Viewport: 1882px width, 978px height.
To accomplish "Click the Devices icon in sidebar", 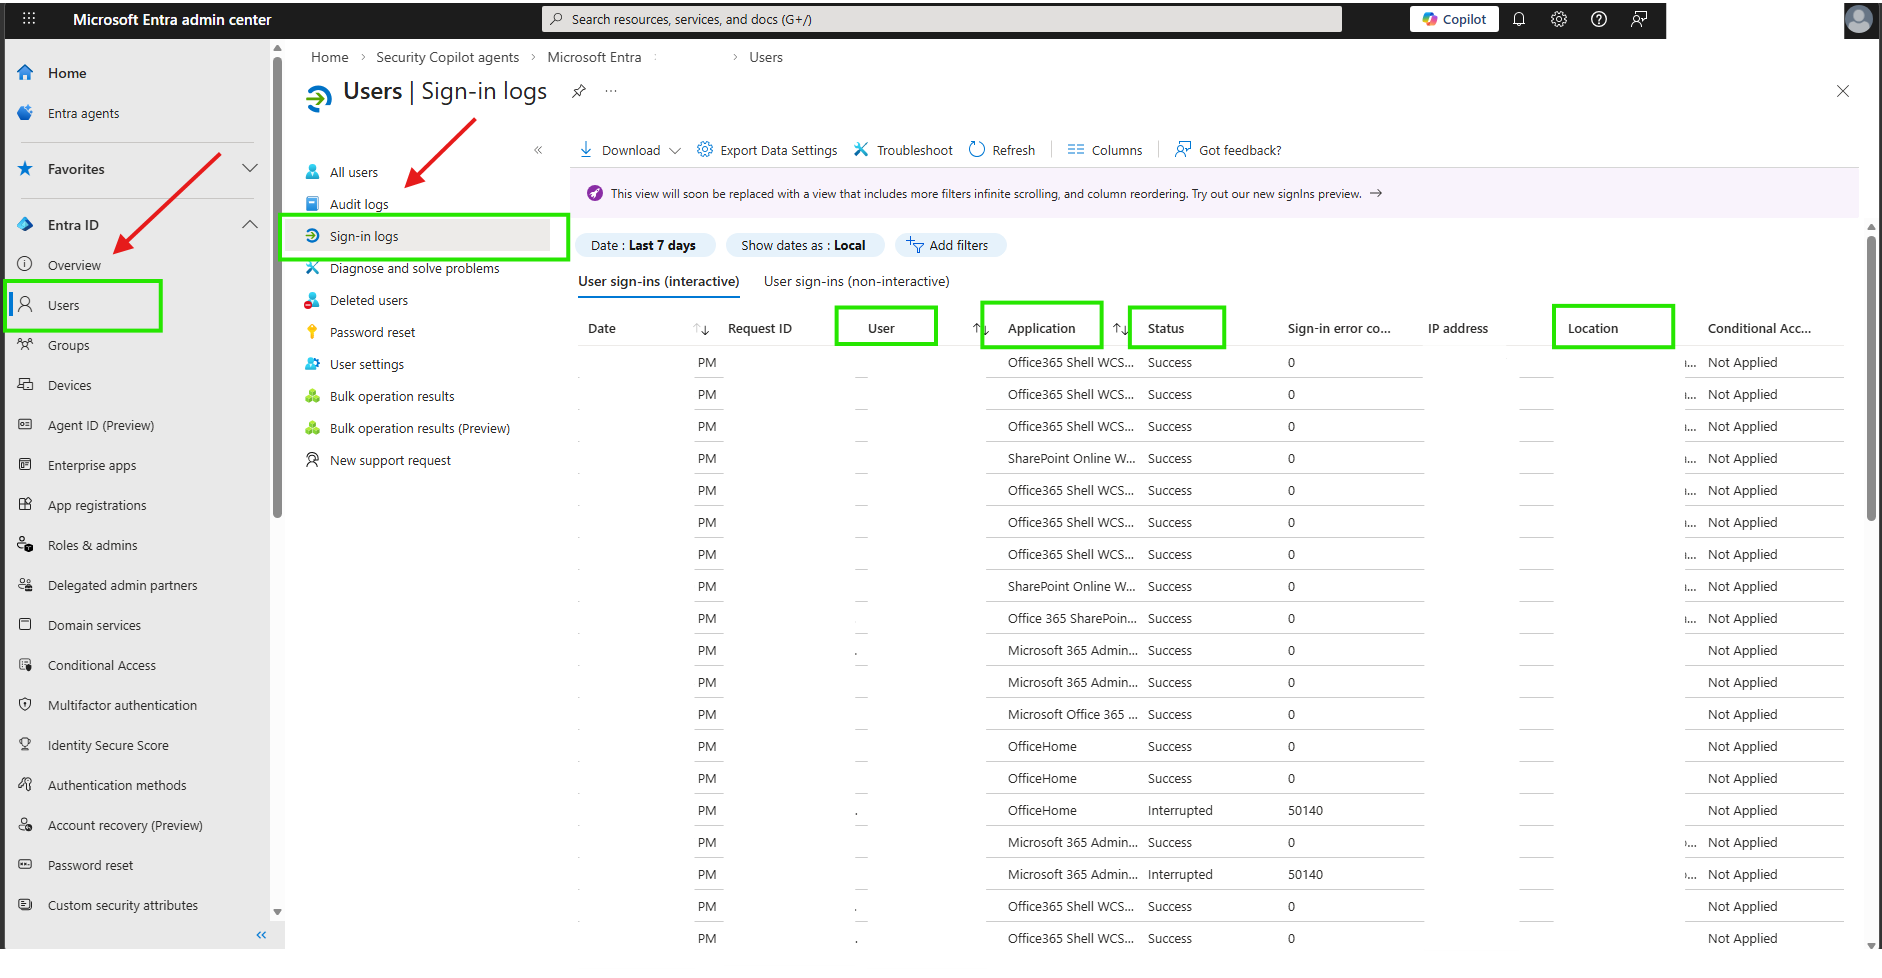I will pos(26,385).
